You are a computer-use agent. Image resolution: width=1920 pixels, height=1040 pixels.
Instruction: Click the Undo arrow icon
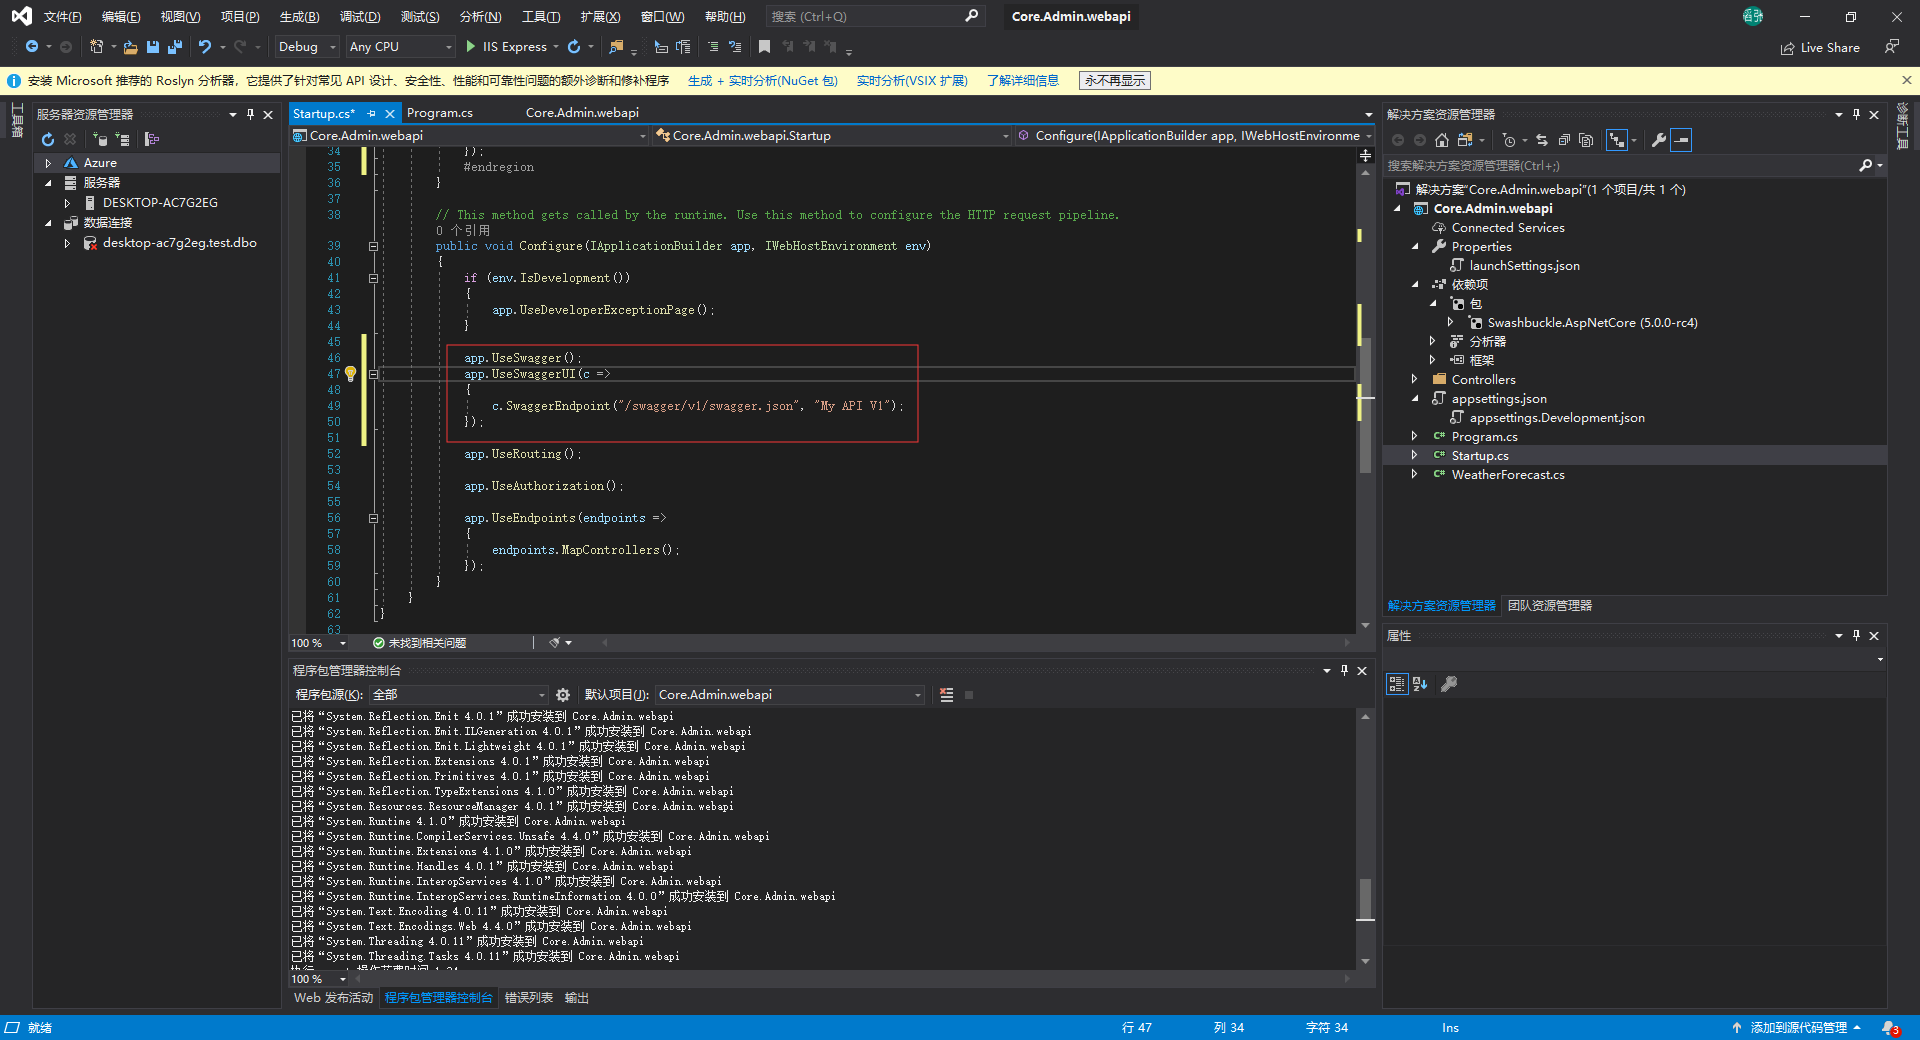(205, 47)
